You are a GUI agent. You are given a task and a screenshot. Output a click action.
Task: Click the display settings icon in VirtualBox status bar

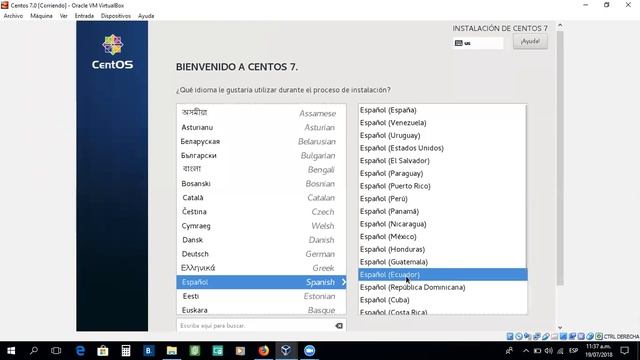(563, 336)
